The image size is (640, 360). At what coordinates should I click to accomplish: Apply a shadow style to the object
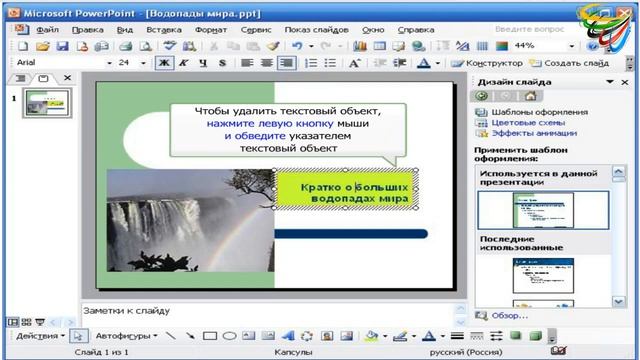click(x=516, y=336)
